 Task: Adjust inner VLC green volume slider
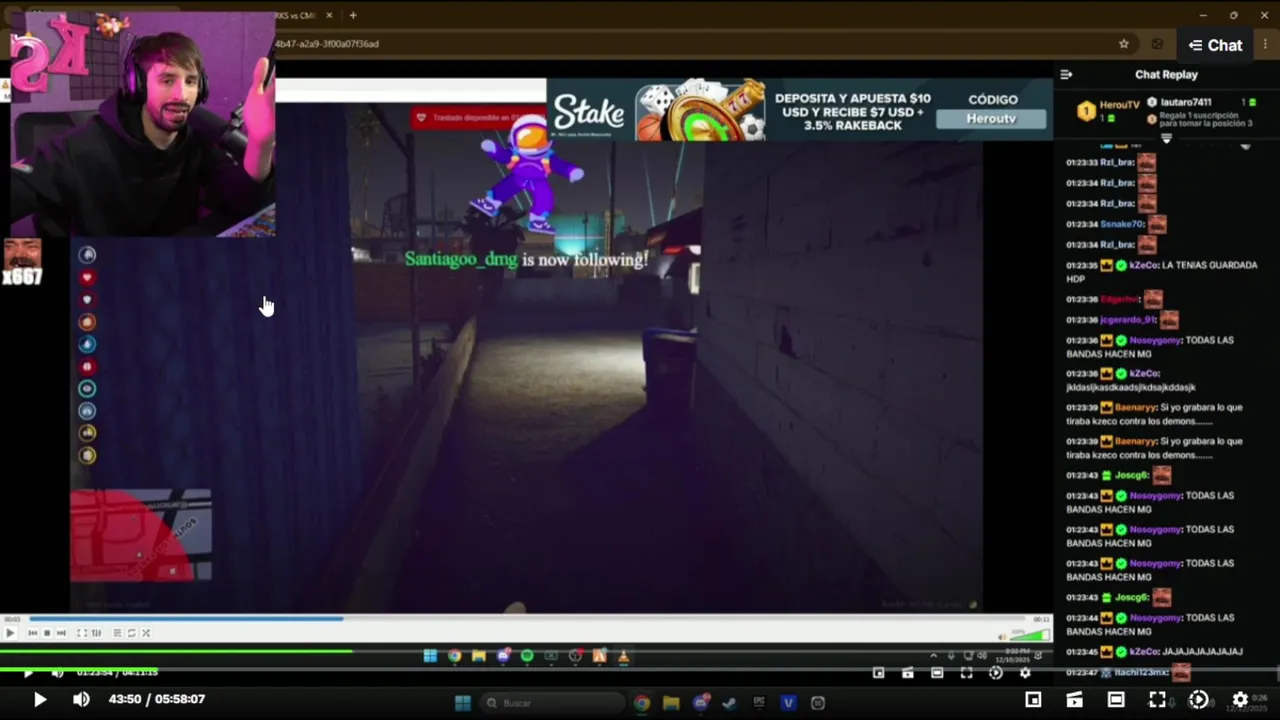pyautogui.click(x=1030, y=635)
